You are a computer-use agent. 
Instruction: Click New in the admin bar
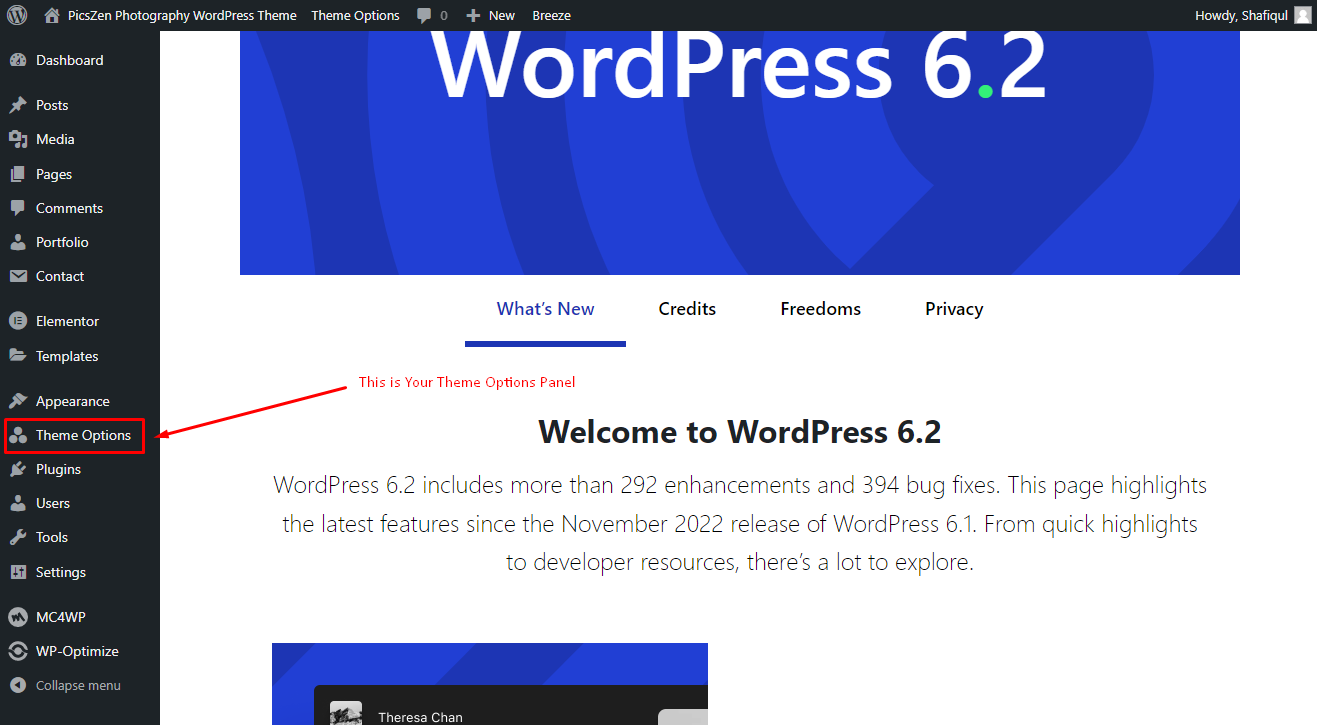(x=502, y=15)
